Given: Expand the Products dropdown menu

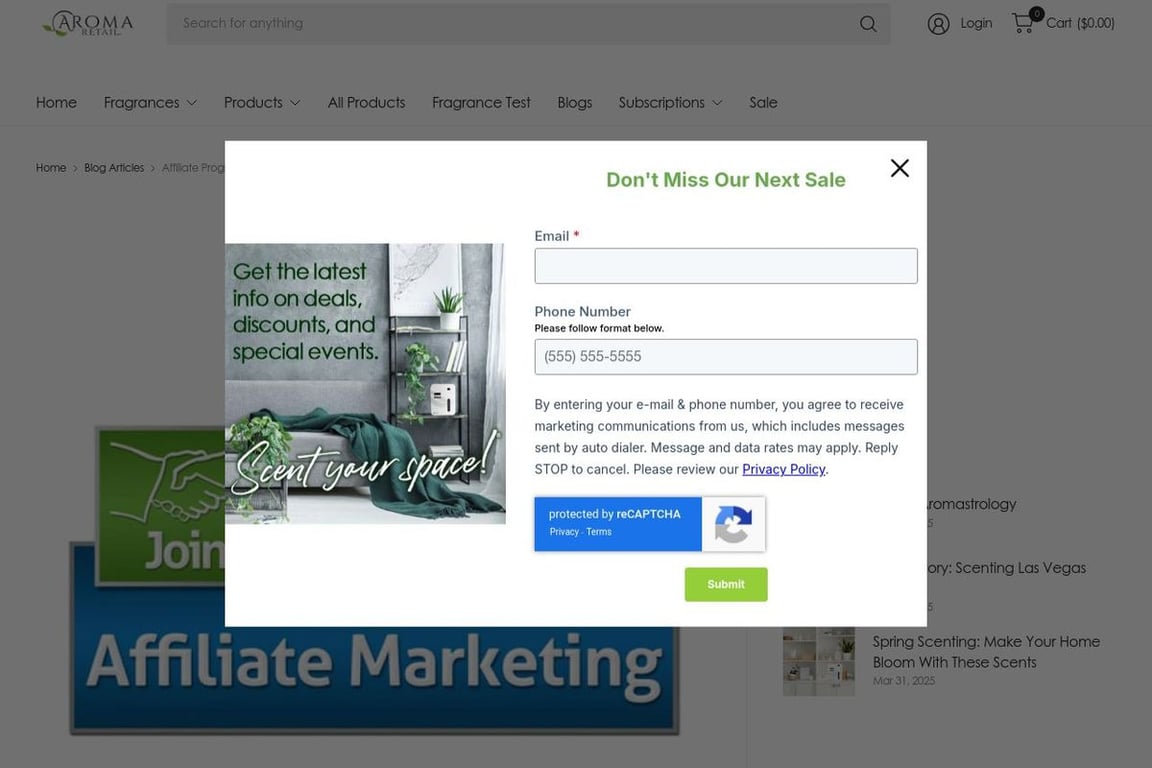Looking at the screenshot, I should (x=262, y=102).
